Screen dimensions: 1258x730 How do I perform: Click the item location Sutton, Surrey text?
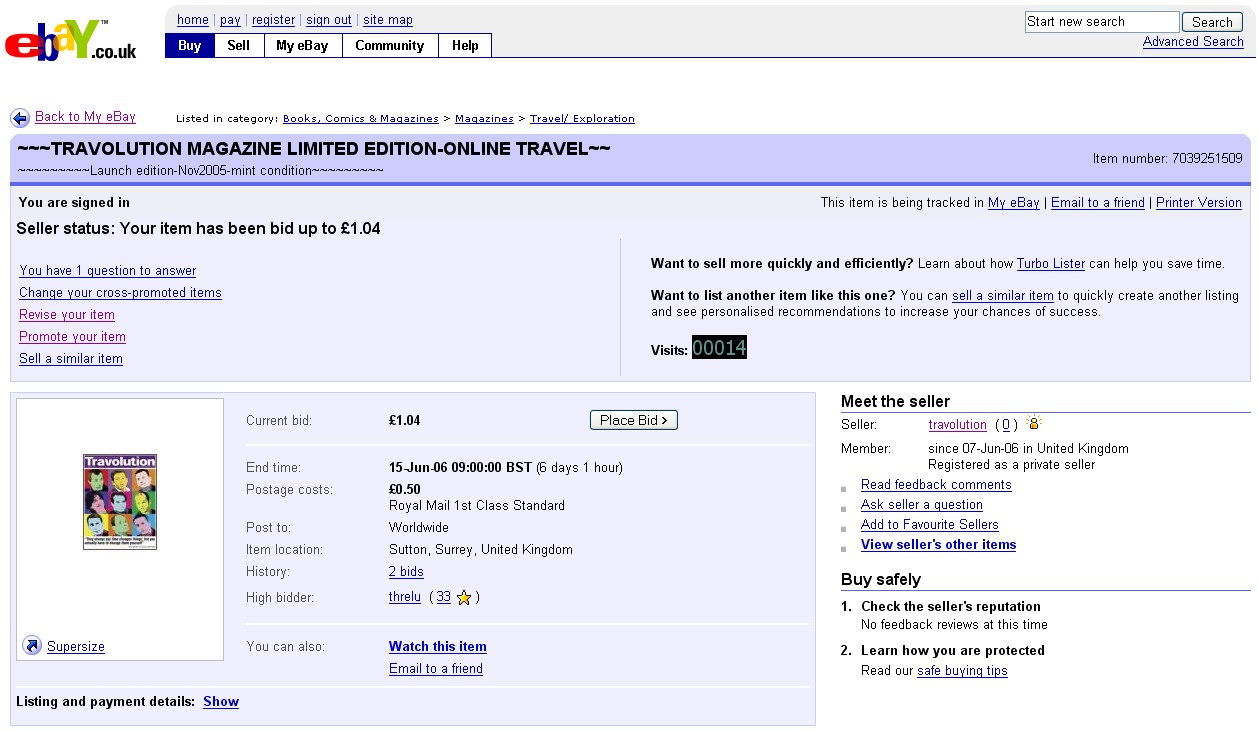pos(481,550)
